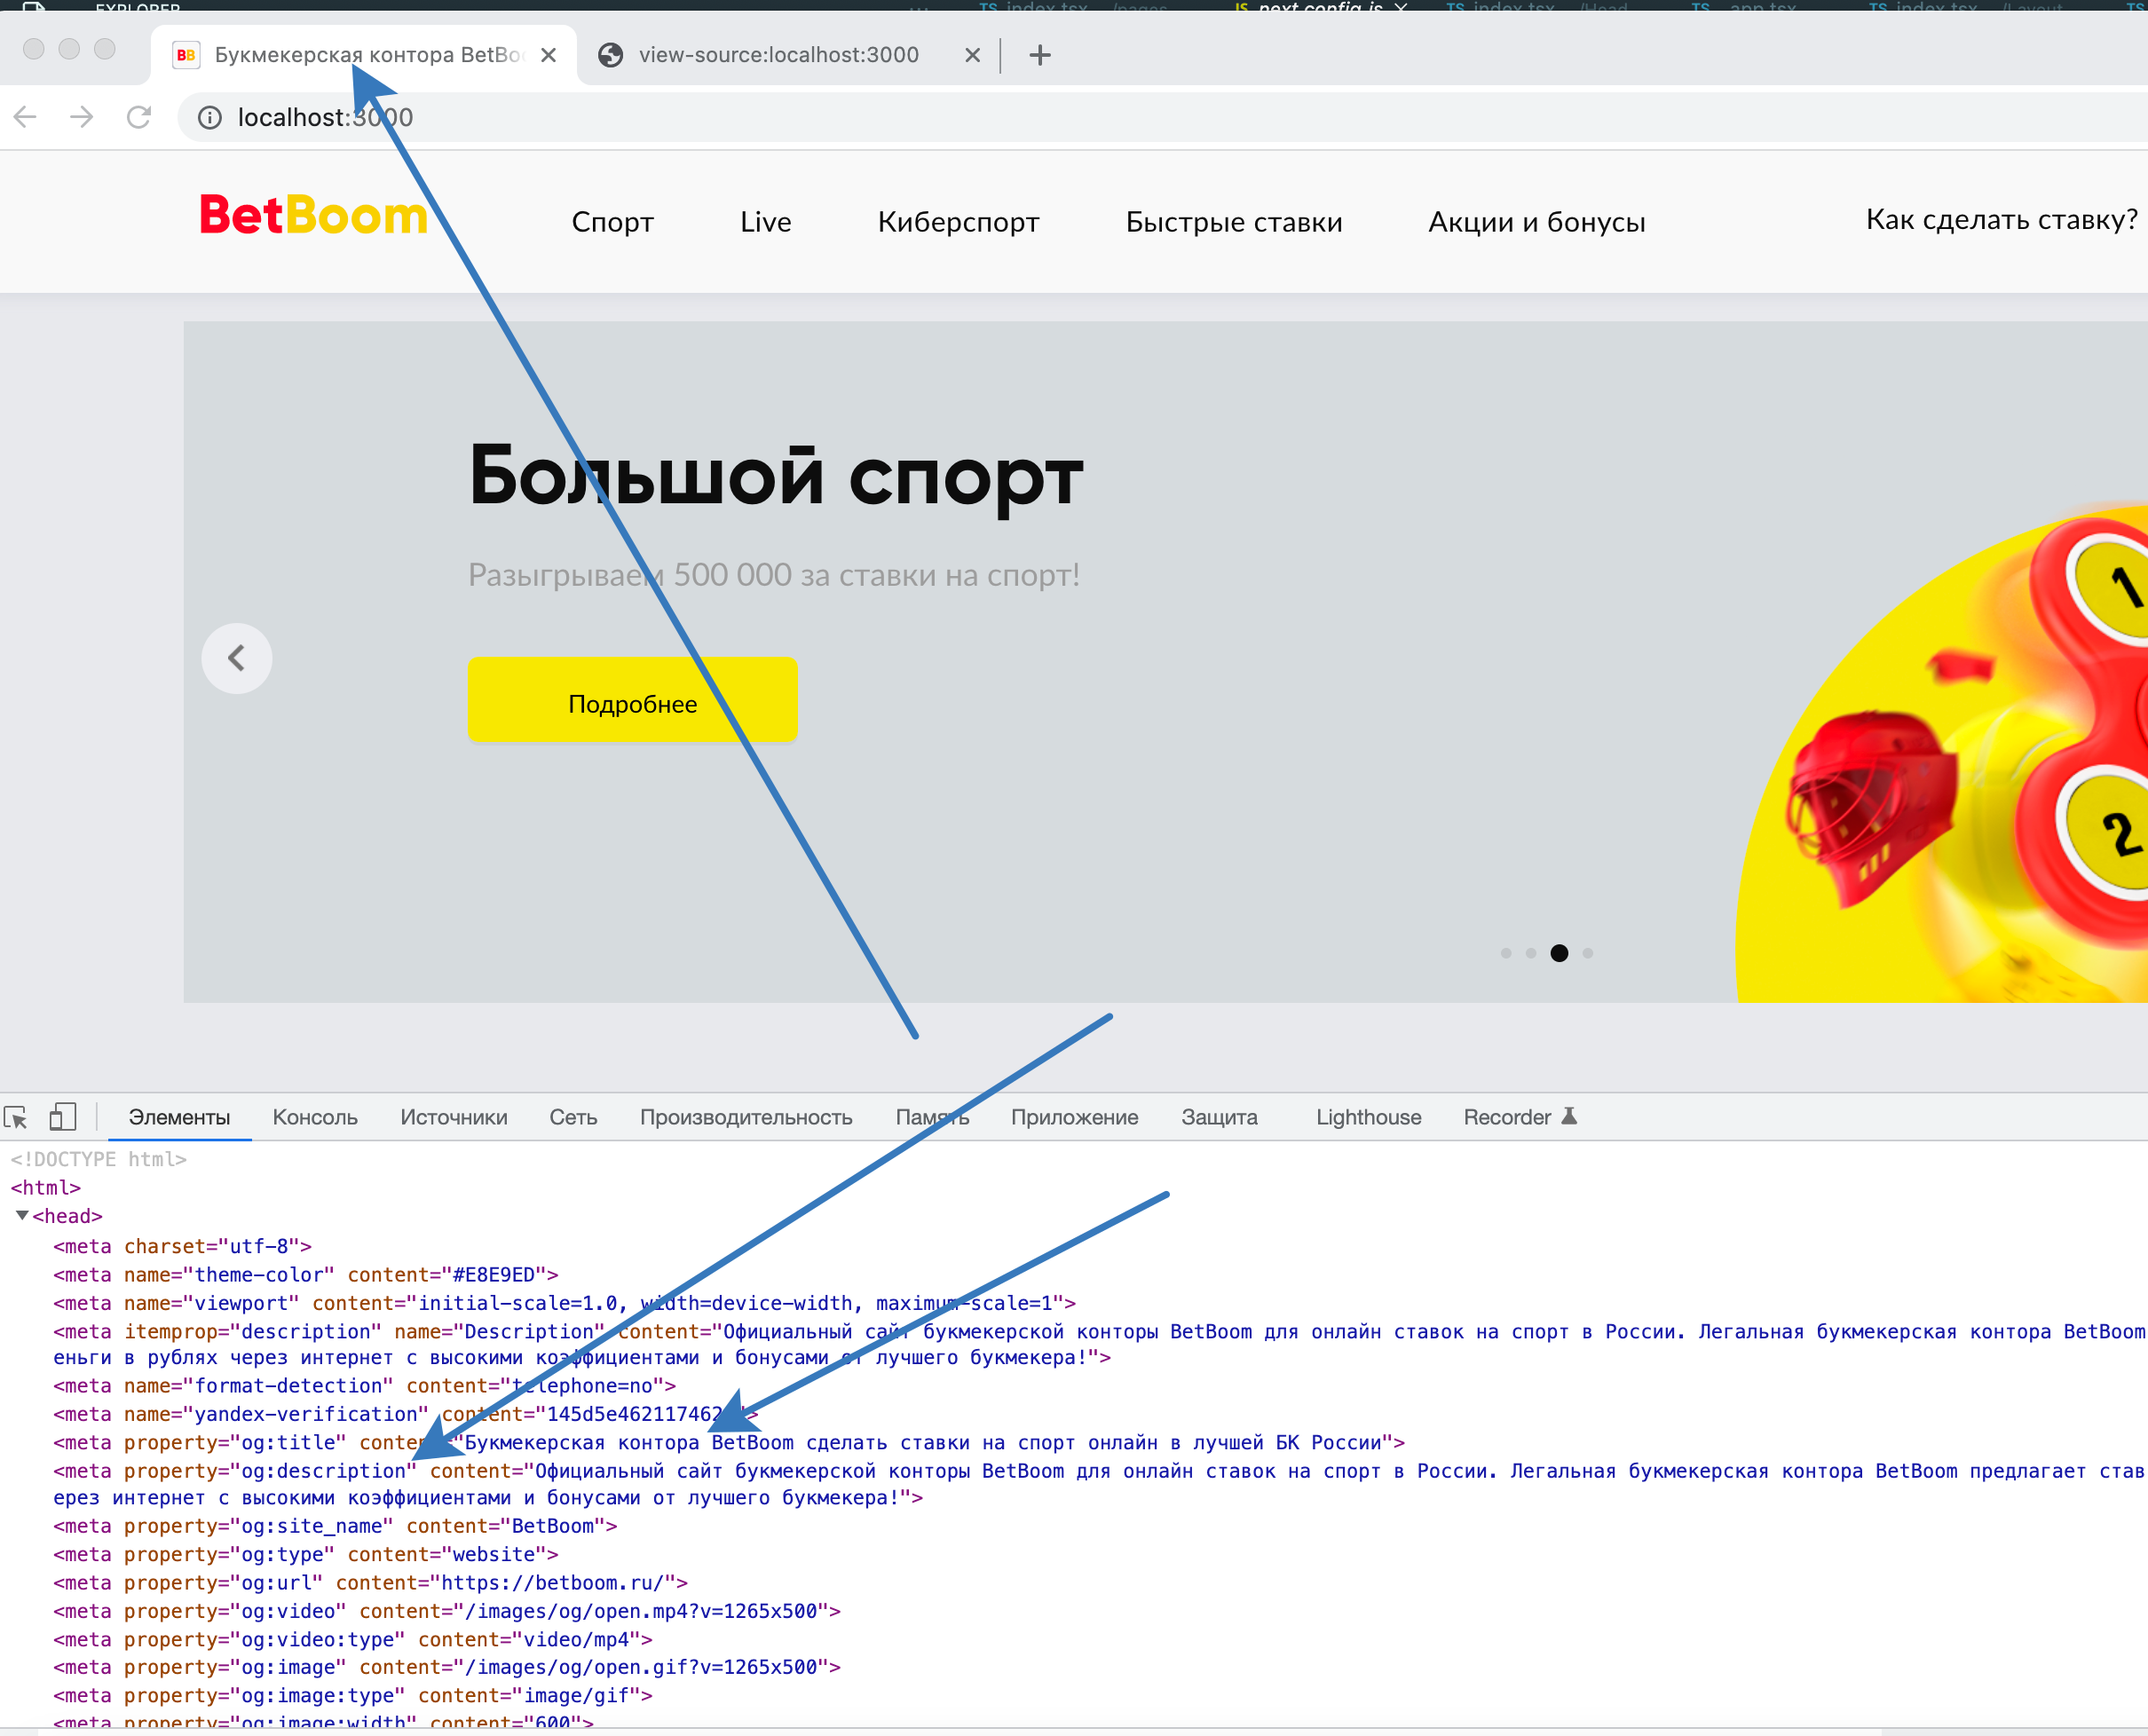2148x1736 pixels.
Task: Click the Recorder flask experiment icon
Action: coord(1570,1116)
